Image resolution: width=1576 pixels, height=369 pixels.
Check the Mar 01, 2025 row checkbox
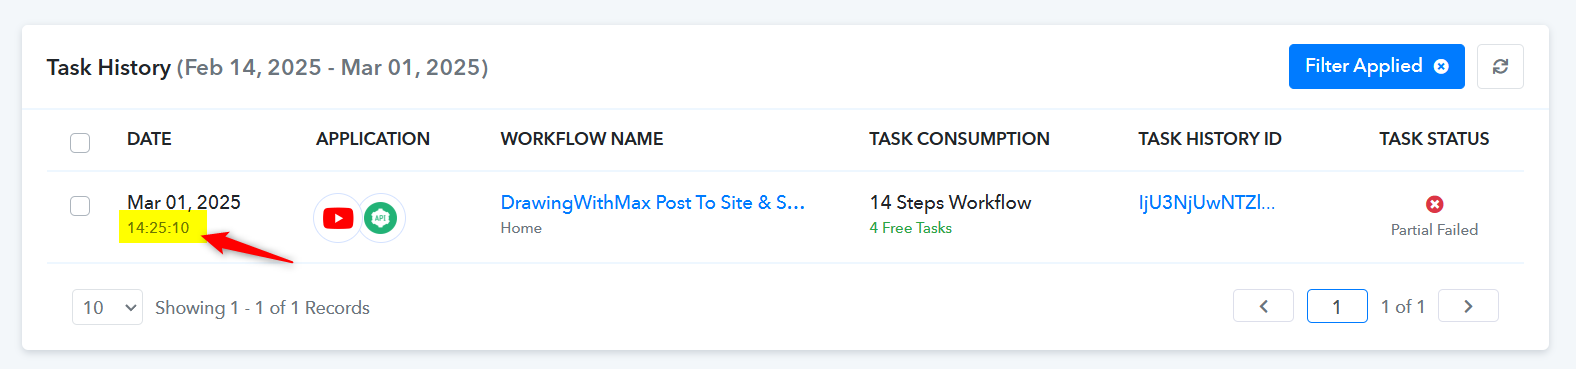click(80, 206)
